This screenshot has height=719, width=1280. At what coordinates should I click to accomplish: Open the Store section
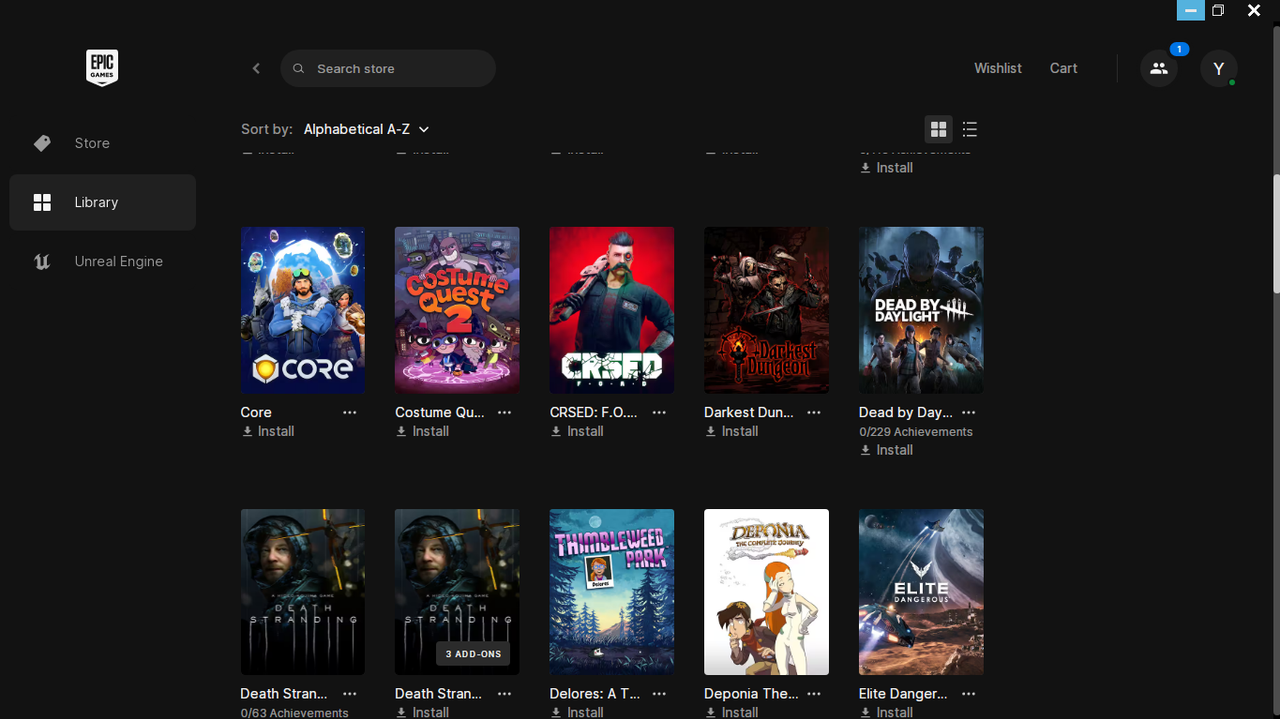pyautogui.click(x=103, y=143)
